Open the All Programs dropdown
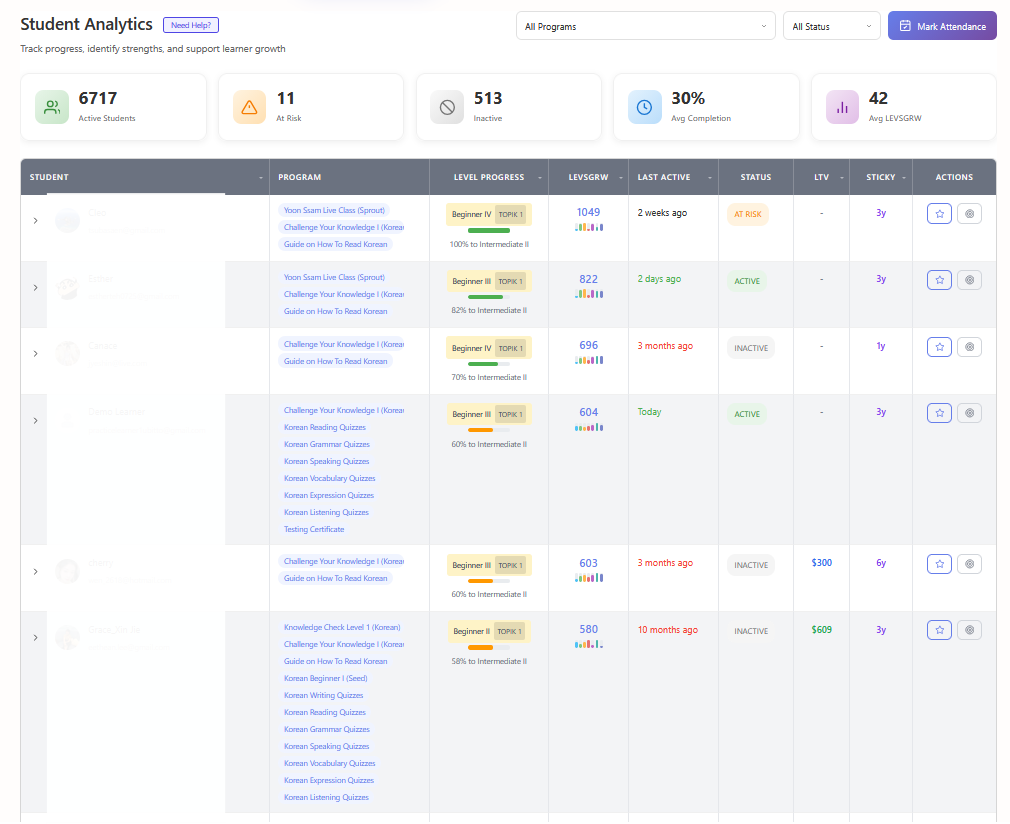1010x824 pixels. [x=646, y=26]
